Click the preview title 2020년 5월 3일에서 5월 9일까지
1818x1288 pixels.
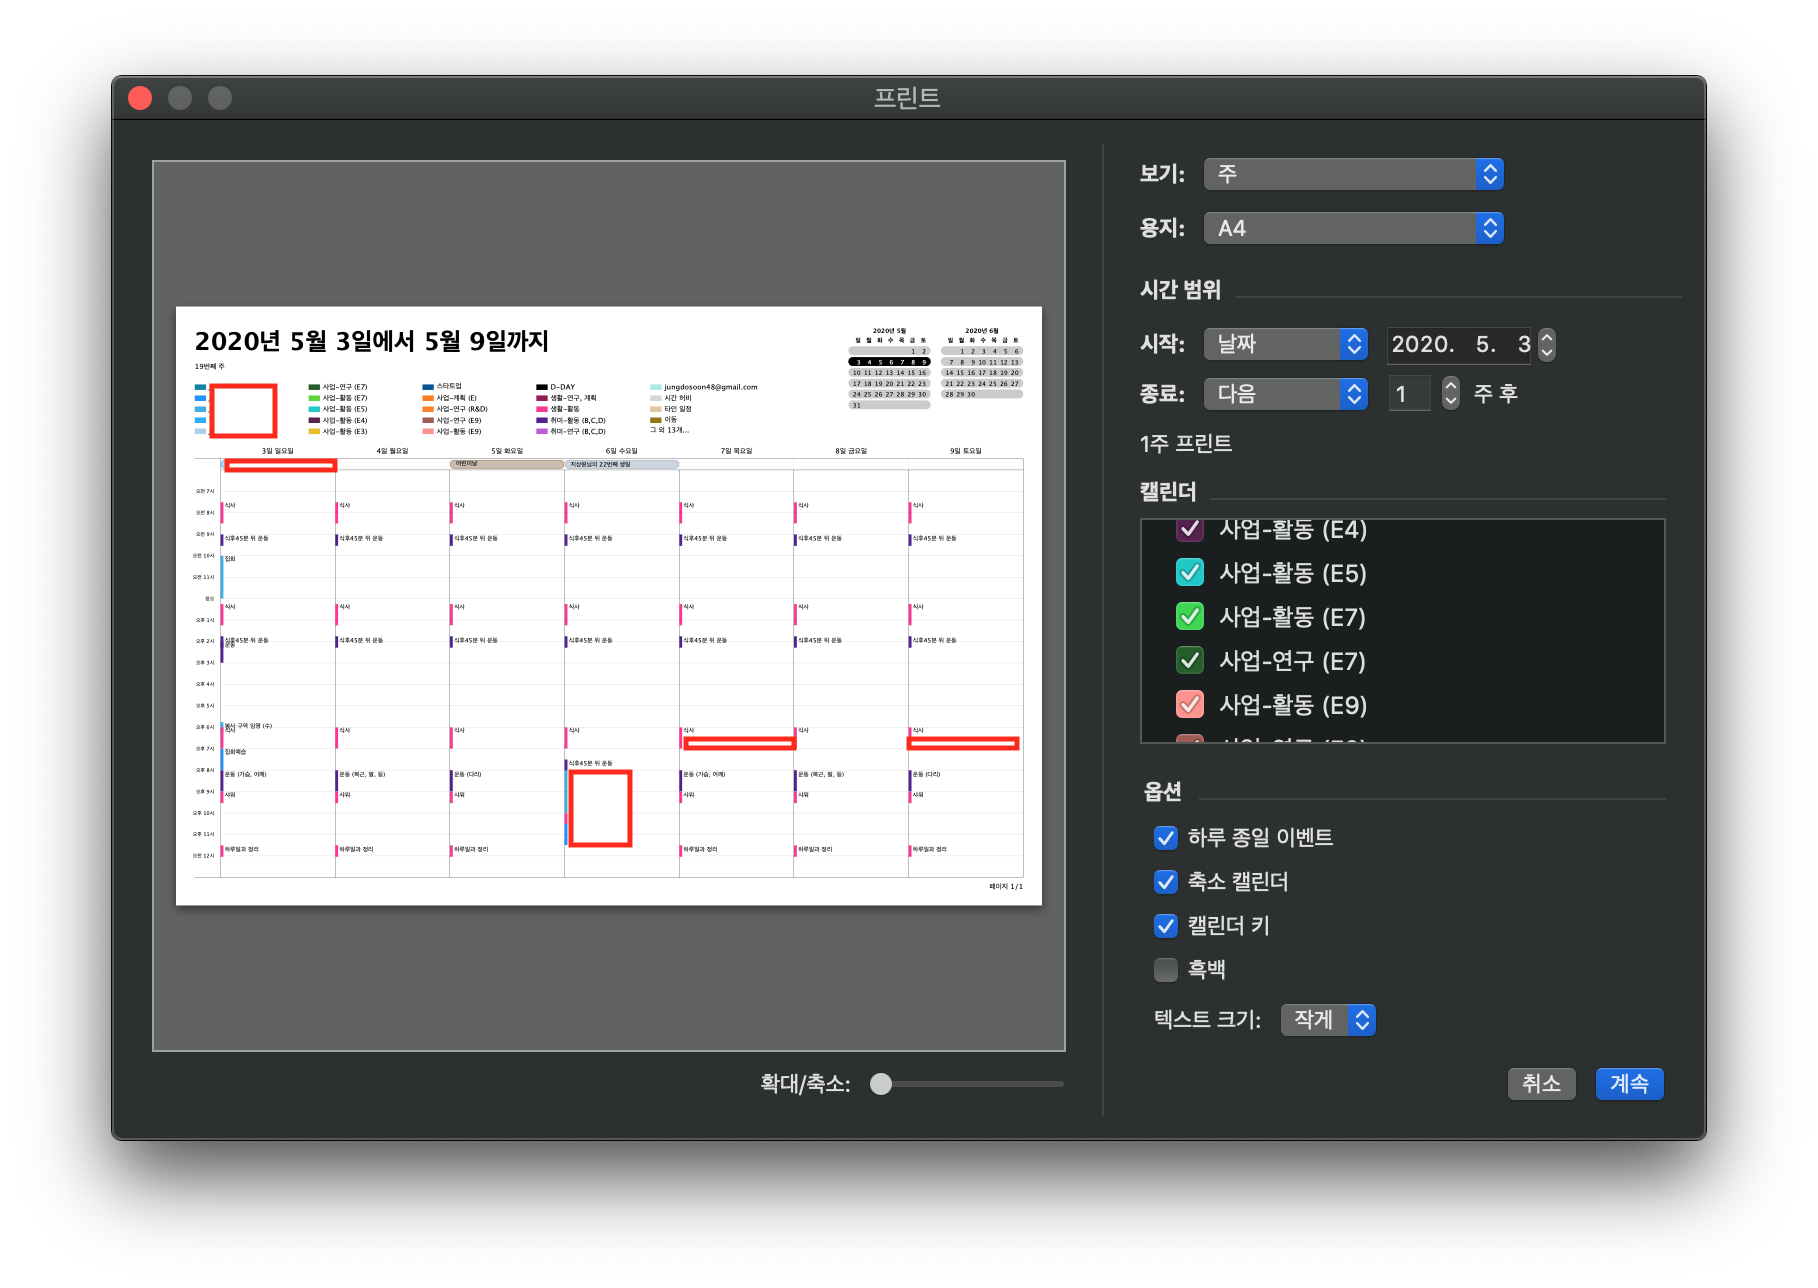pos(372,342)
